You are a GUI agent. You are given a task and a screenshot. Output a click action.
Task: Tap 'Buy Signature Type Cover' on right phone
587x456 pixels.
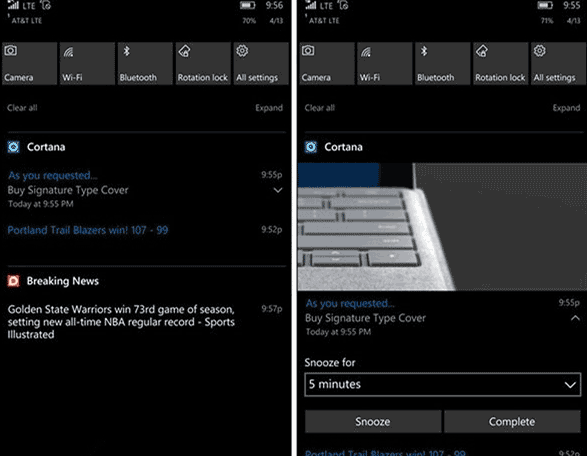[365, 318]
